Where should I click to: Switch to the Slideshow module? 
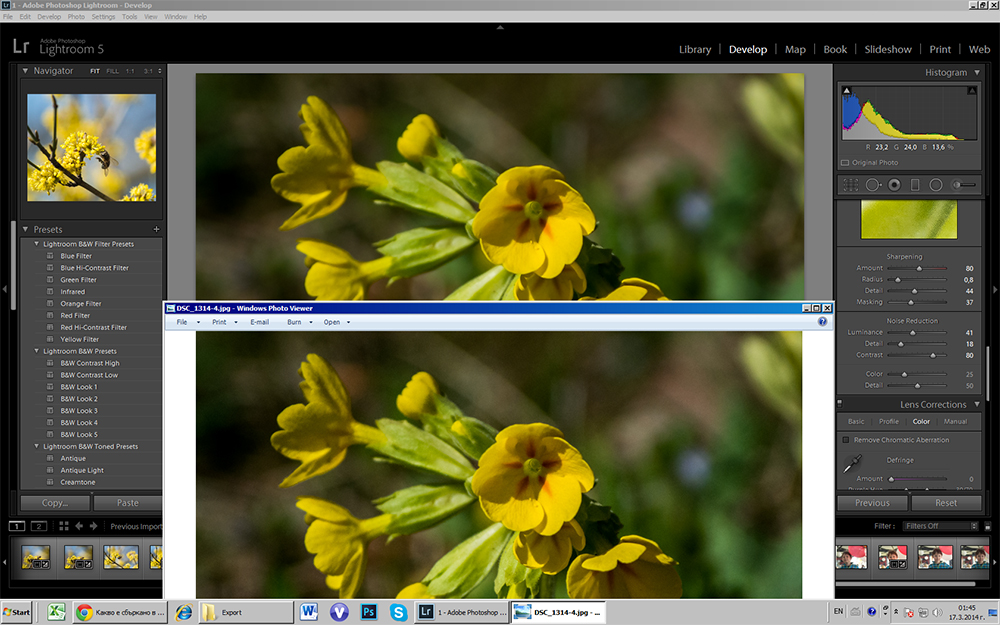(x=888, y=49)
